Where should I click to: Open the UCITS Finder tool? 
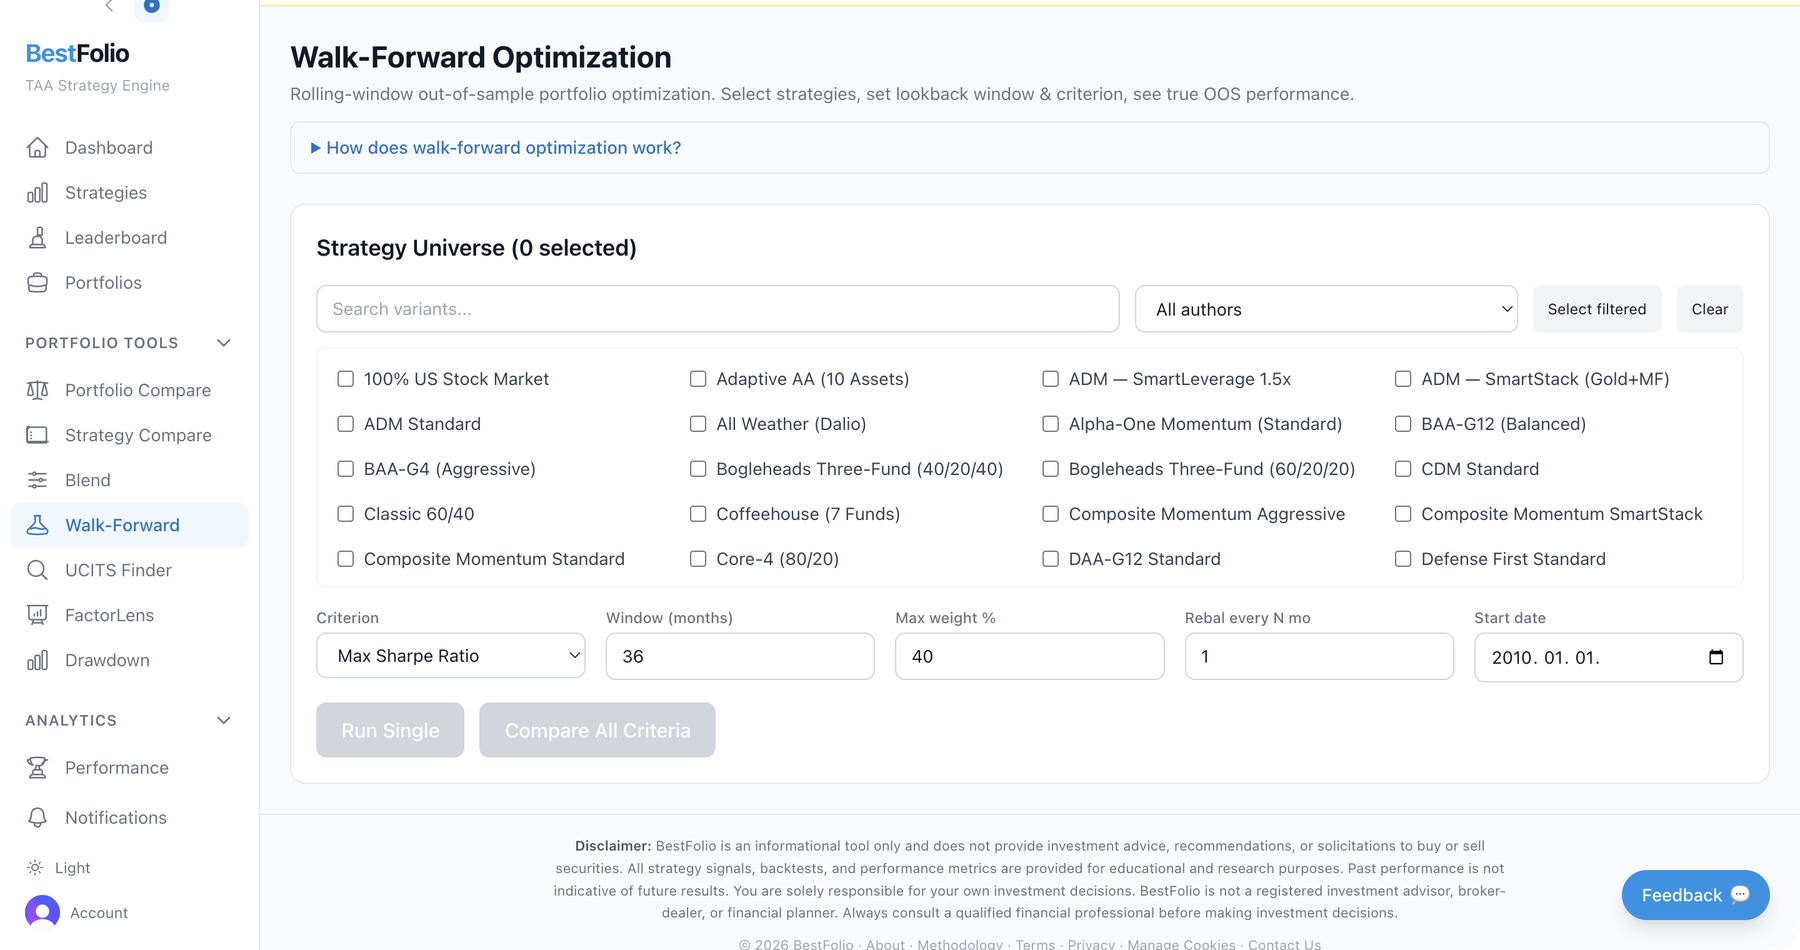(117, 569)
